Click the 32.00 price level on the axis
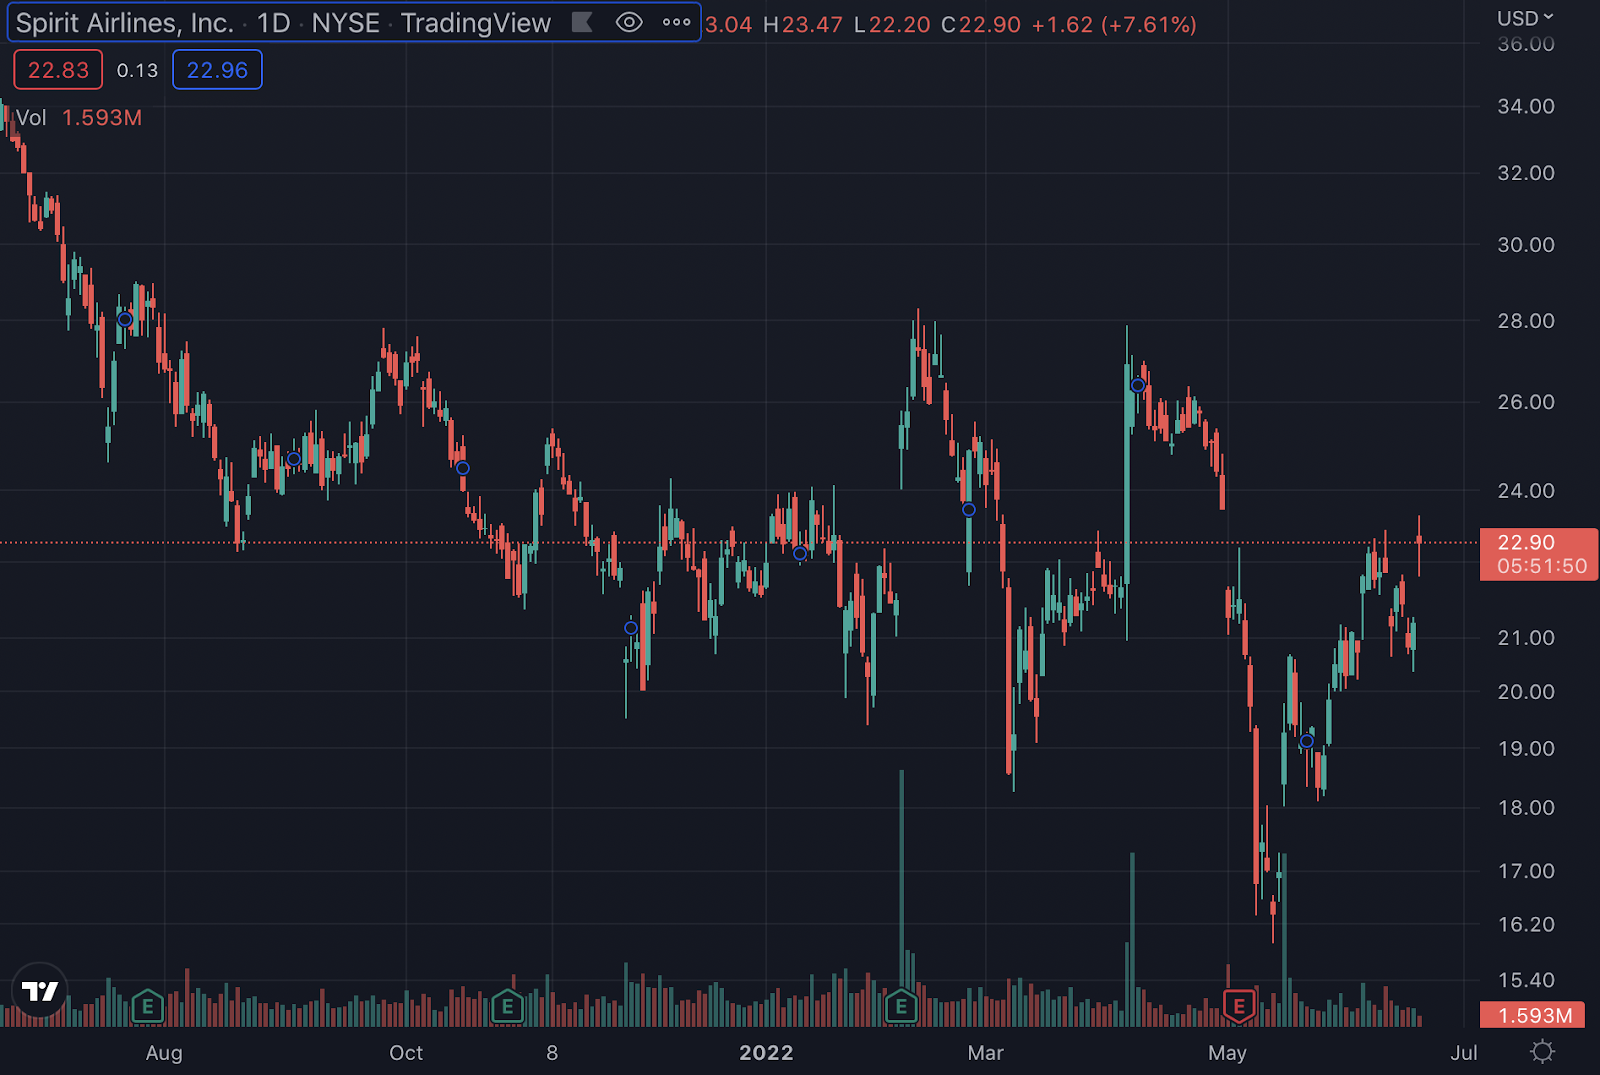Screen dimensions: 1600x1075 (x=1526, y=173)
